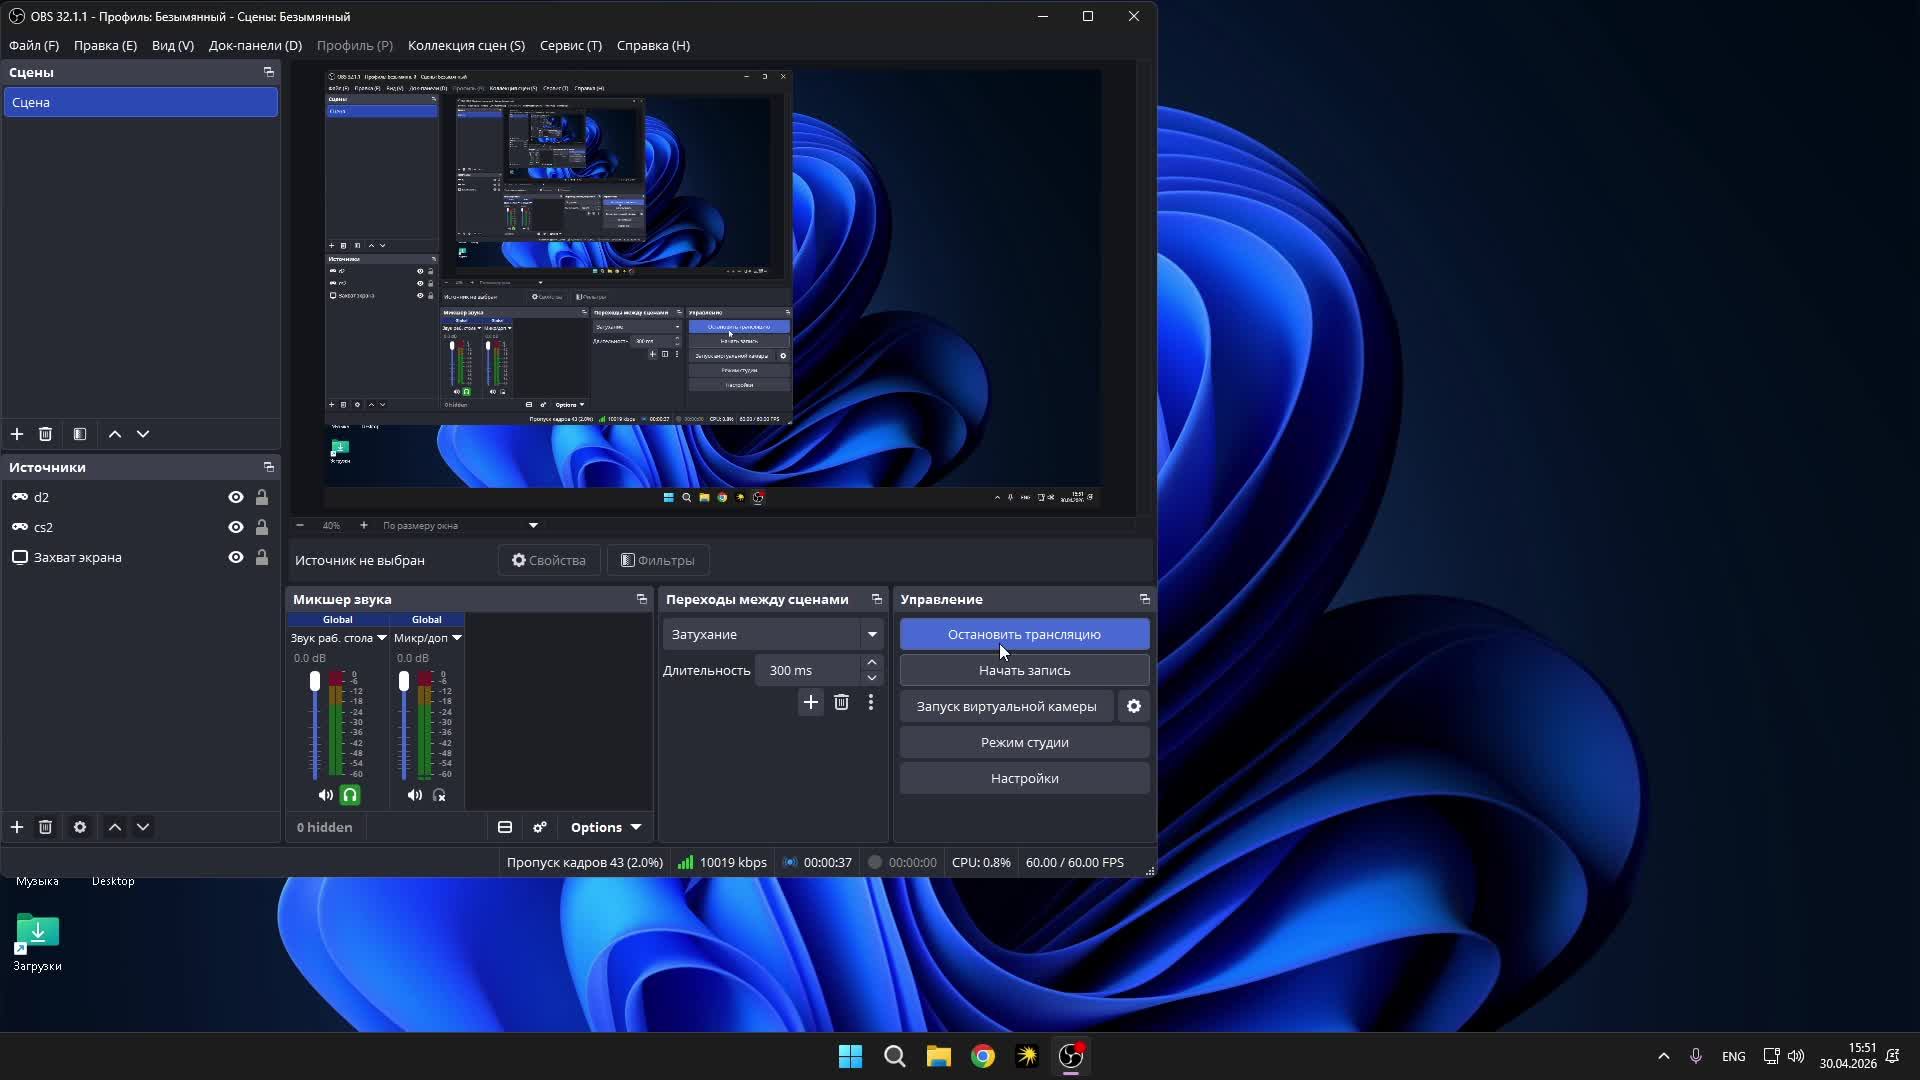Expand Затухание transition dropdown
The width and height of the screenshot is (1920, 1080).
tap(872, 634)
